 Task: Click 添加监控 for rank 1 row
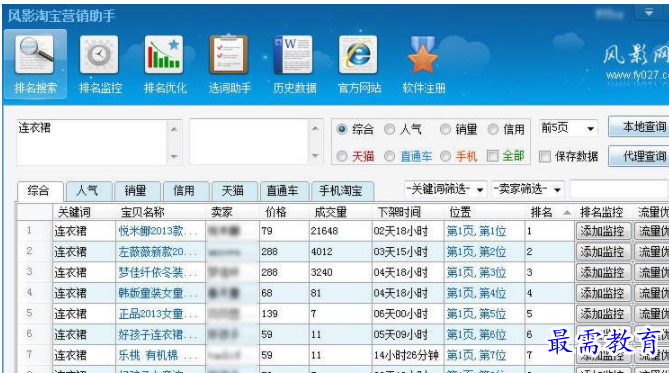tap(603, 231)
